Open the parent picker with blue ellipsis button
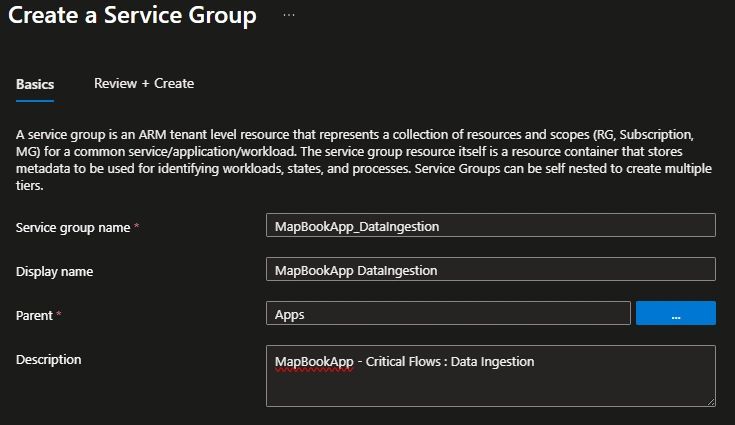Image resolution: width=735 pixels, height=425 pixels. click(x=675, y=313)
